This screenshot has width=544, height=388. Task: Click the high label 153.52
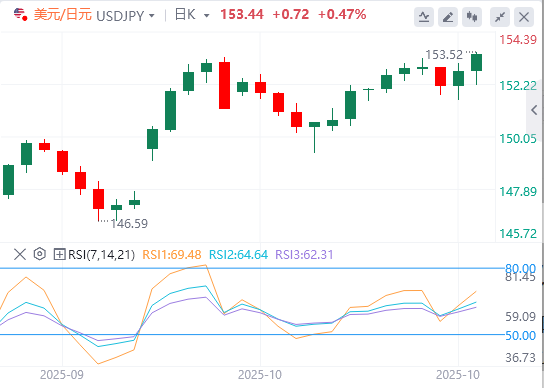coord(444,55)
